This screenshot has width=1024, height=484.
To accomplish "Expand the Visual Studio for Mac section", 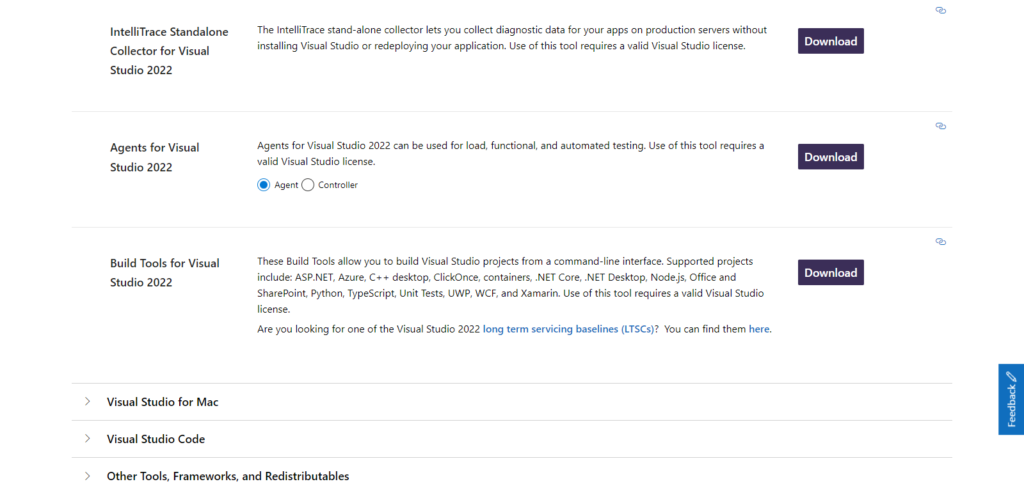I will click(163, 402).
